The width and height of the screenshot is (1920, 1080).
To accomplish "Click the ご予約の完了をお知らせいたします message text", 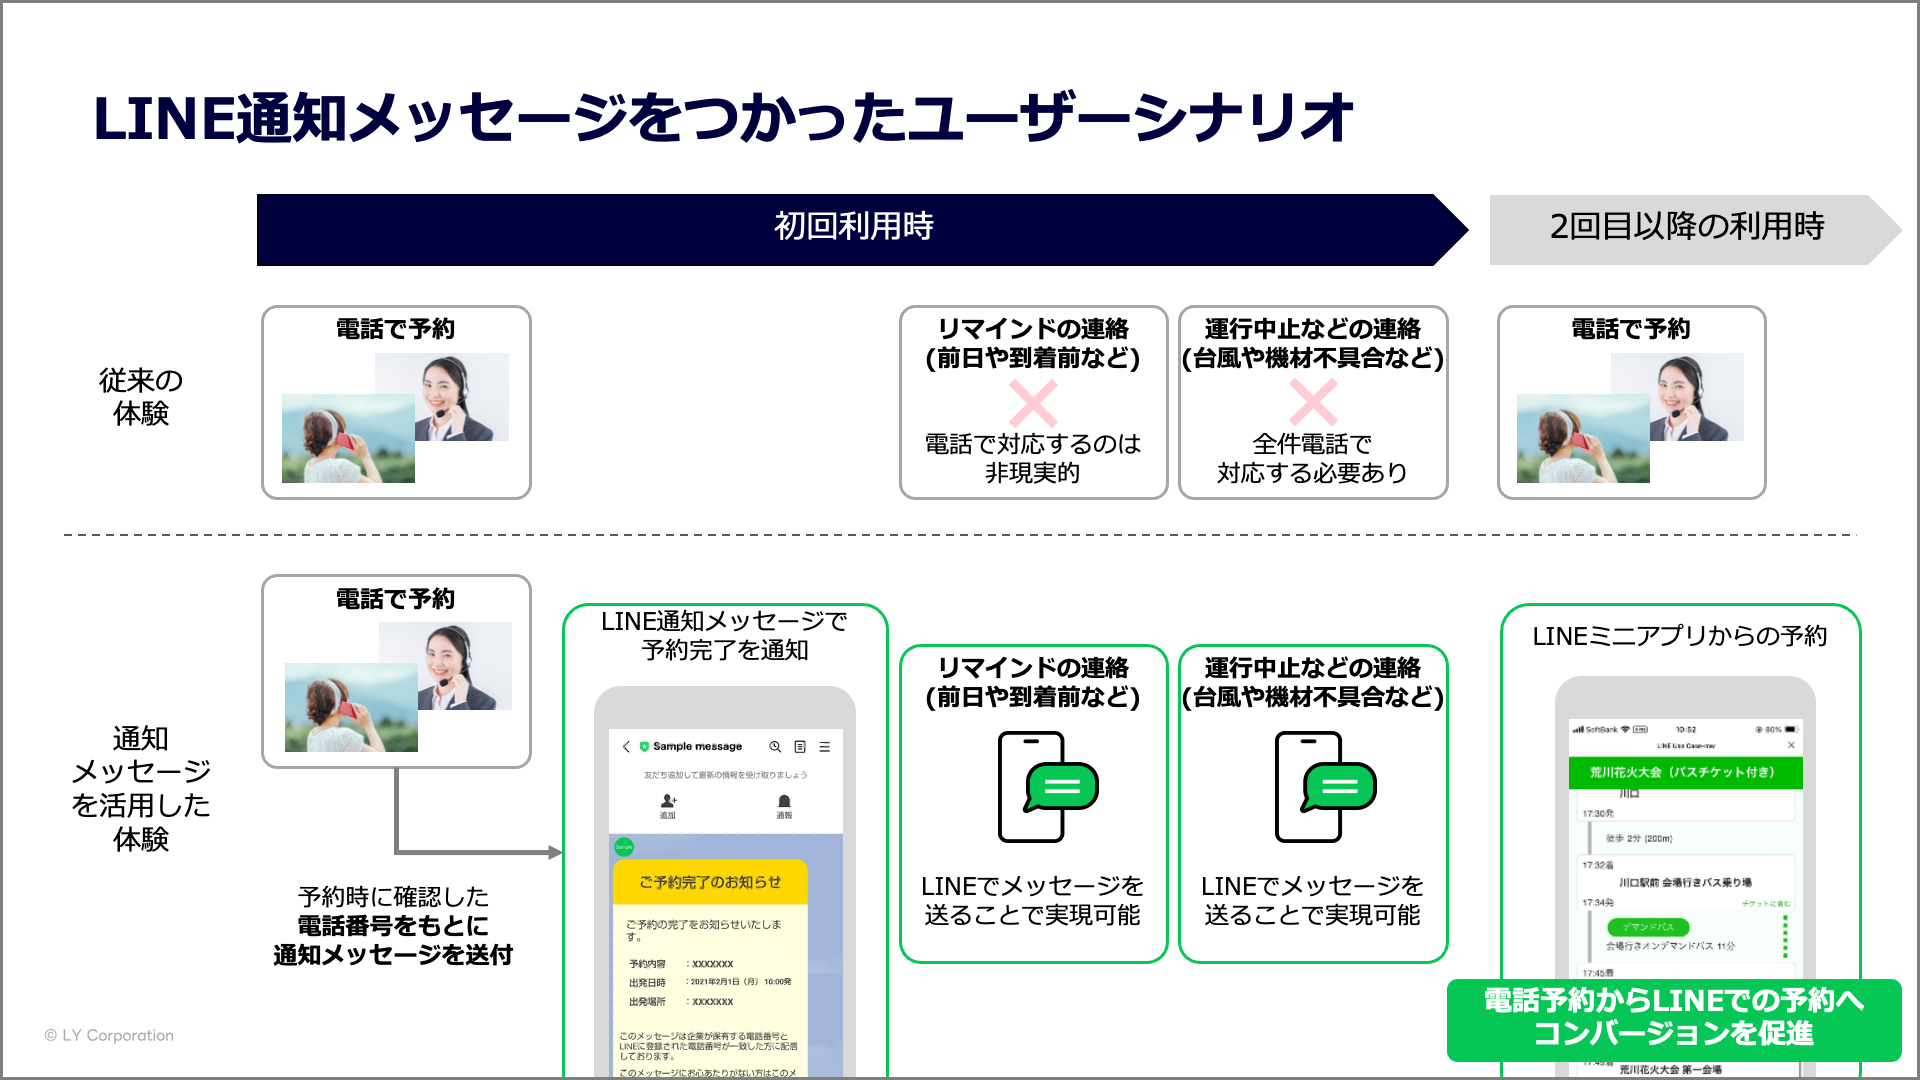I will click(703, 930).
